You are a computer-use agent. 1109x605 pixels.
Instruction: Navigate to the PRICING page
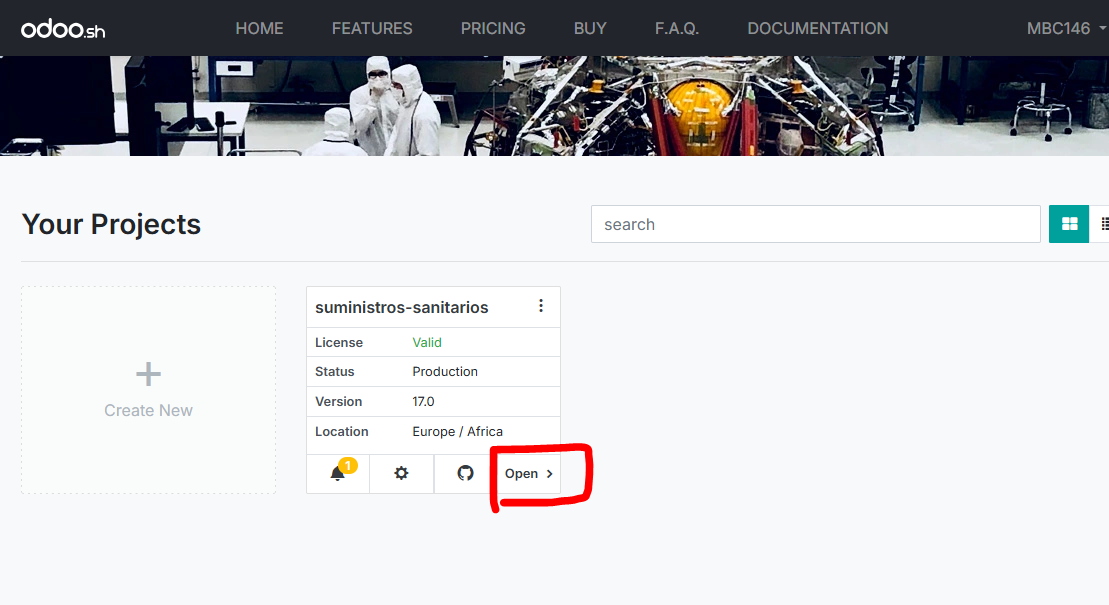coord(493,28)
